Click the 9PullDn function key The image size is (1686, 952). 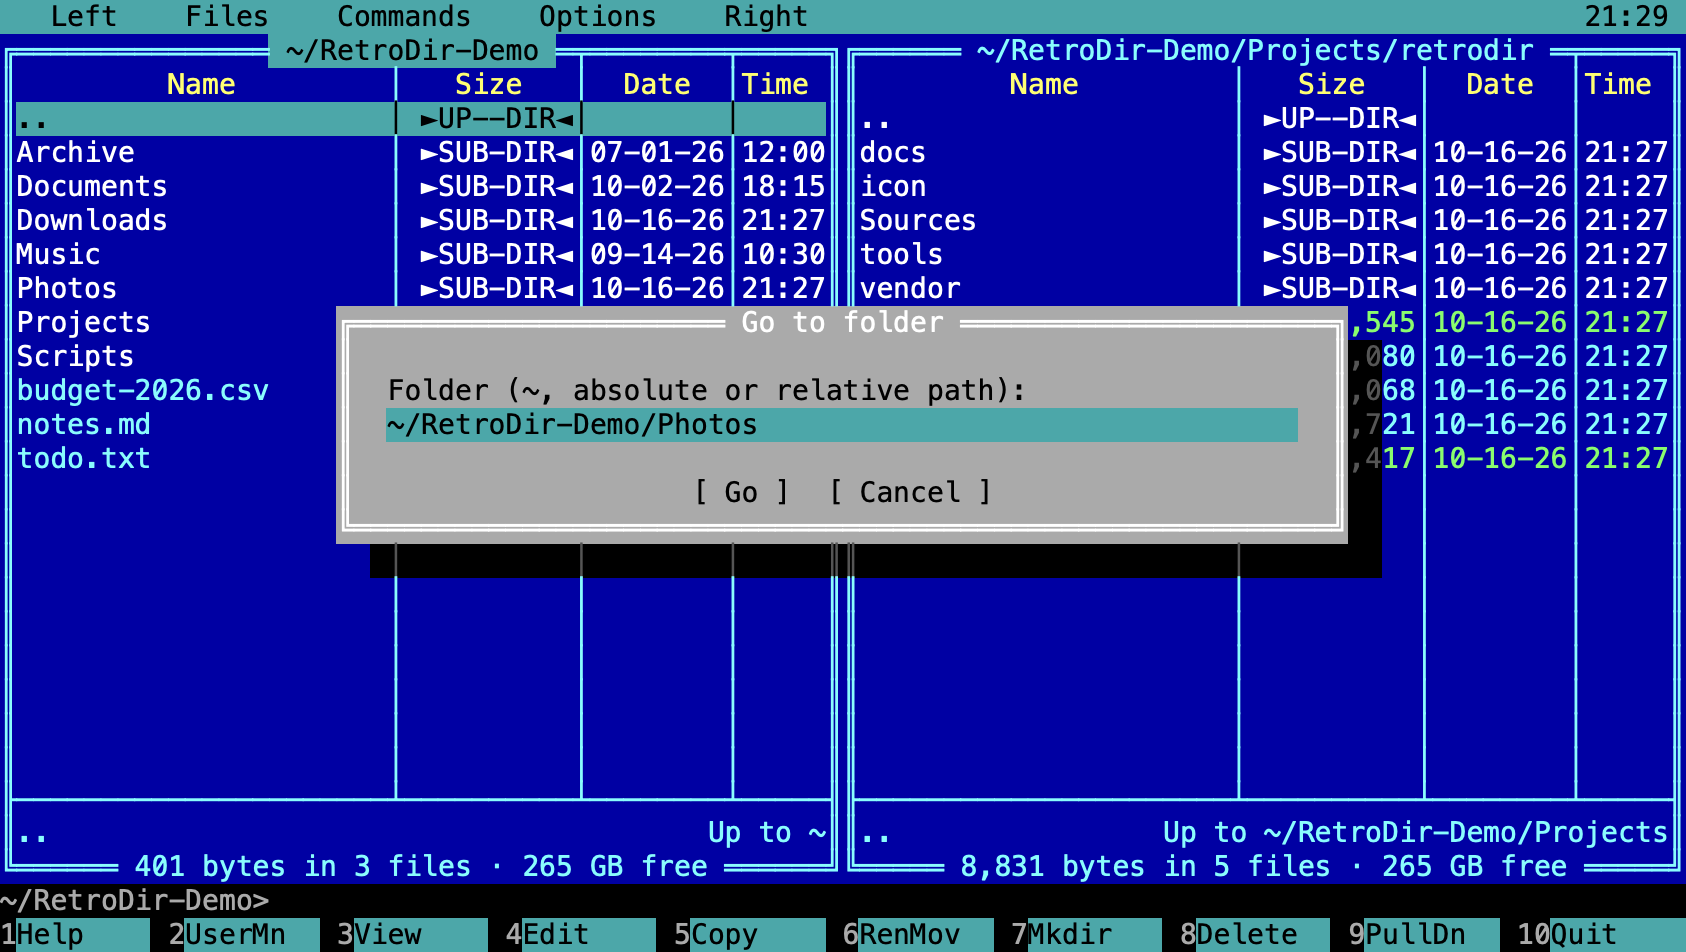(x=1423, y=935)
